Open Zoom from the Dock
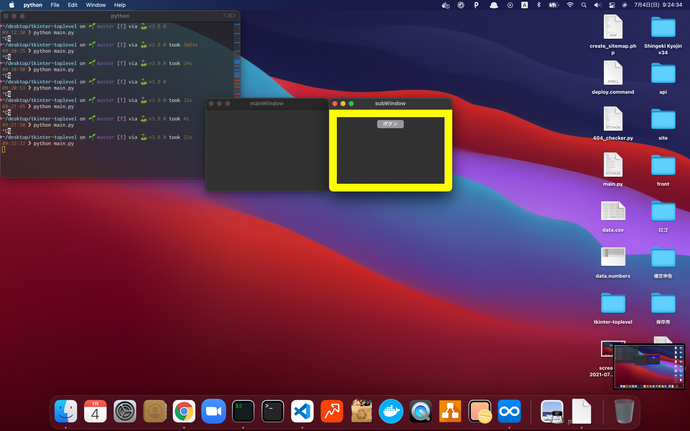The width and height of the screenshot is (690, 431). [213, 411]
